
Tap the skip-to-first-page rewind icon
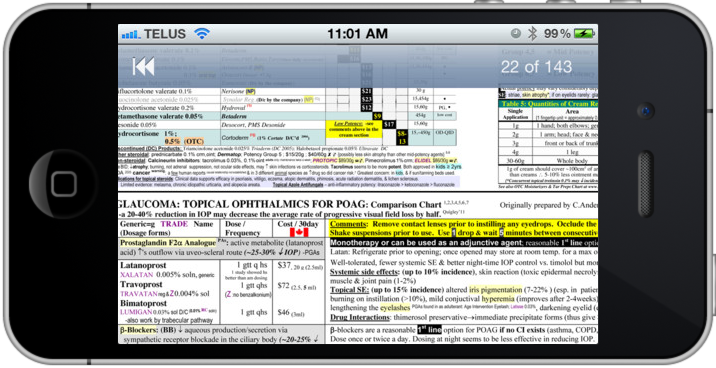[x=143, y=67]
